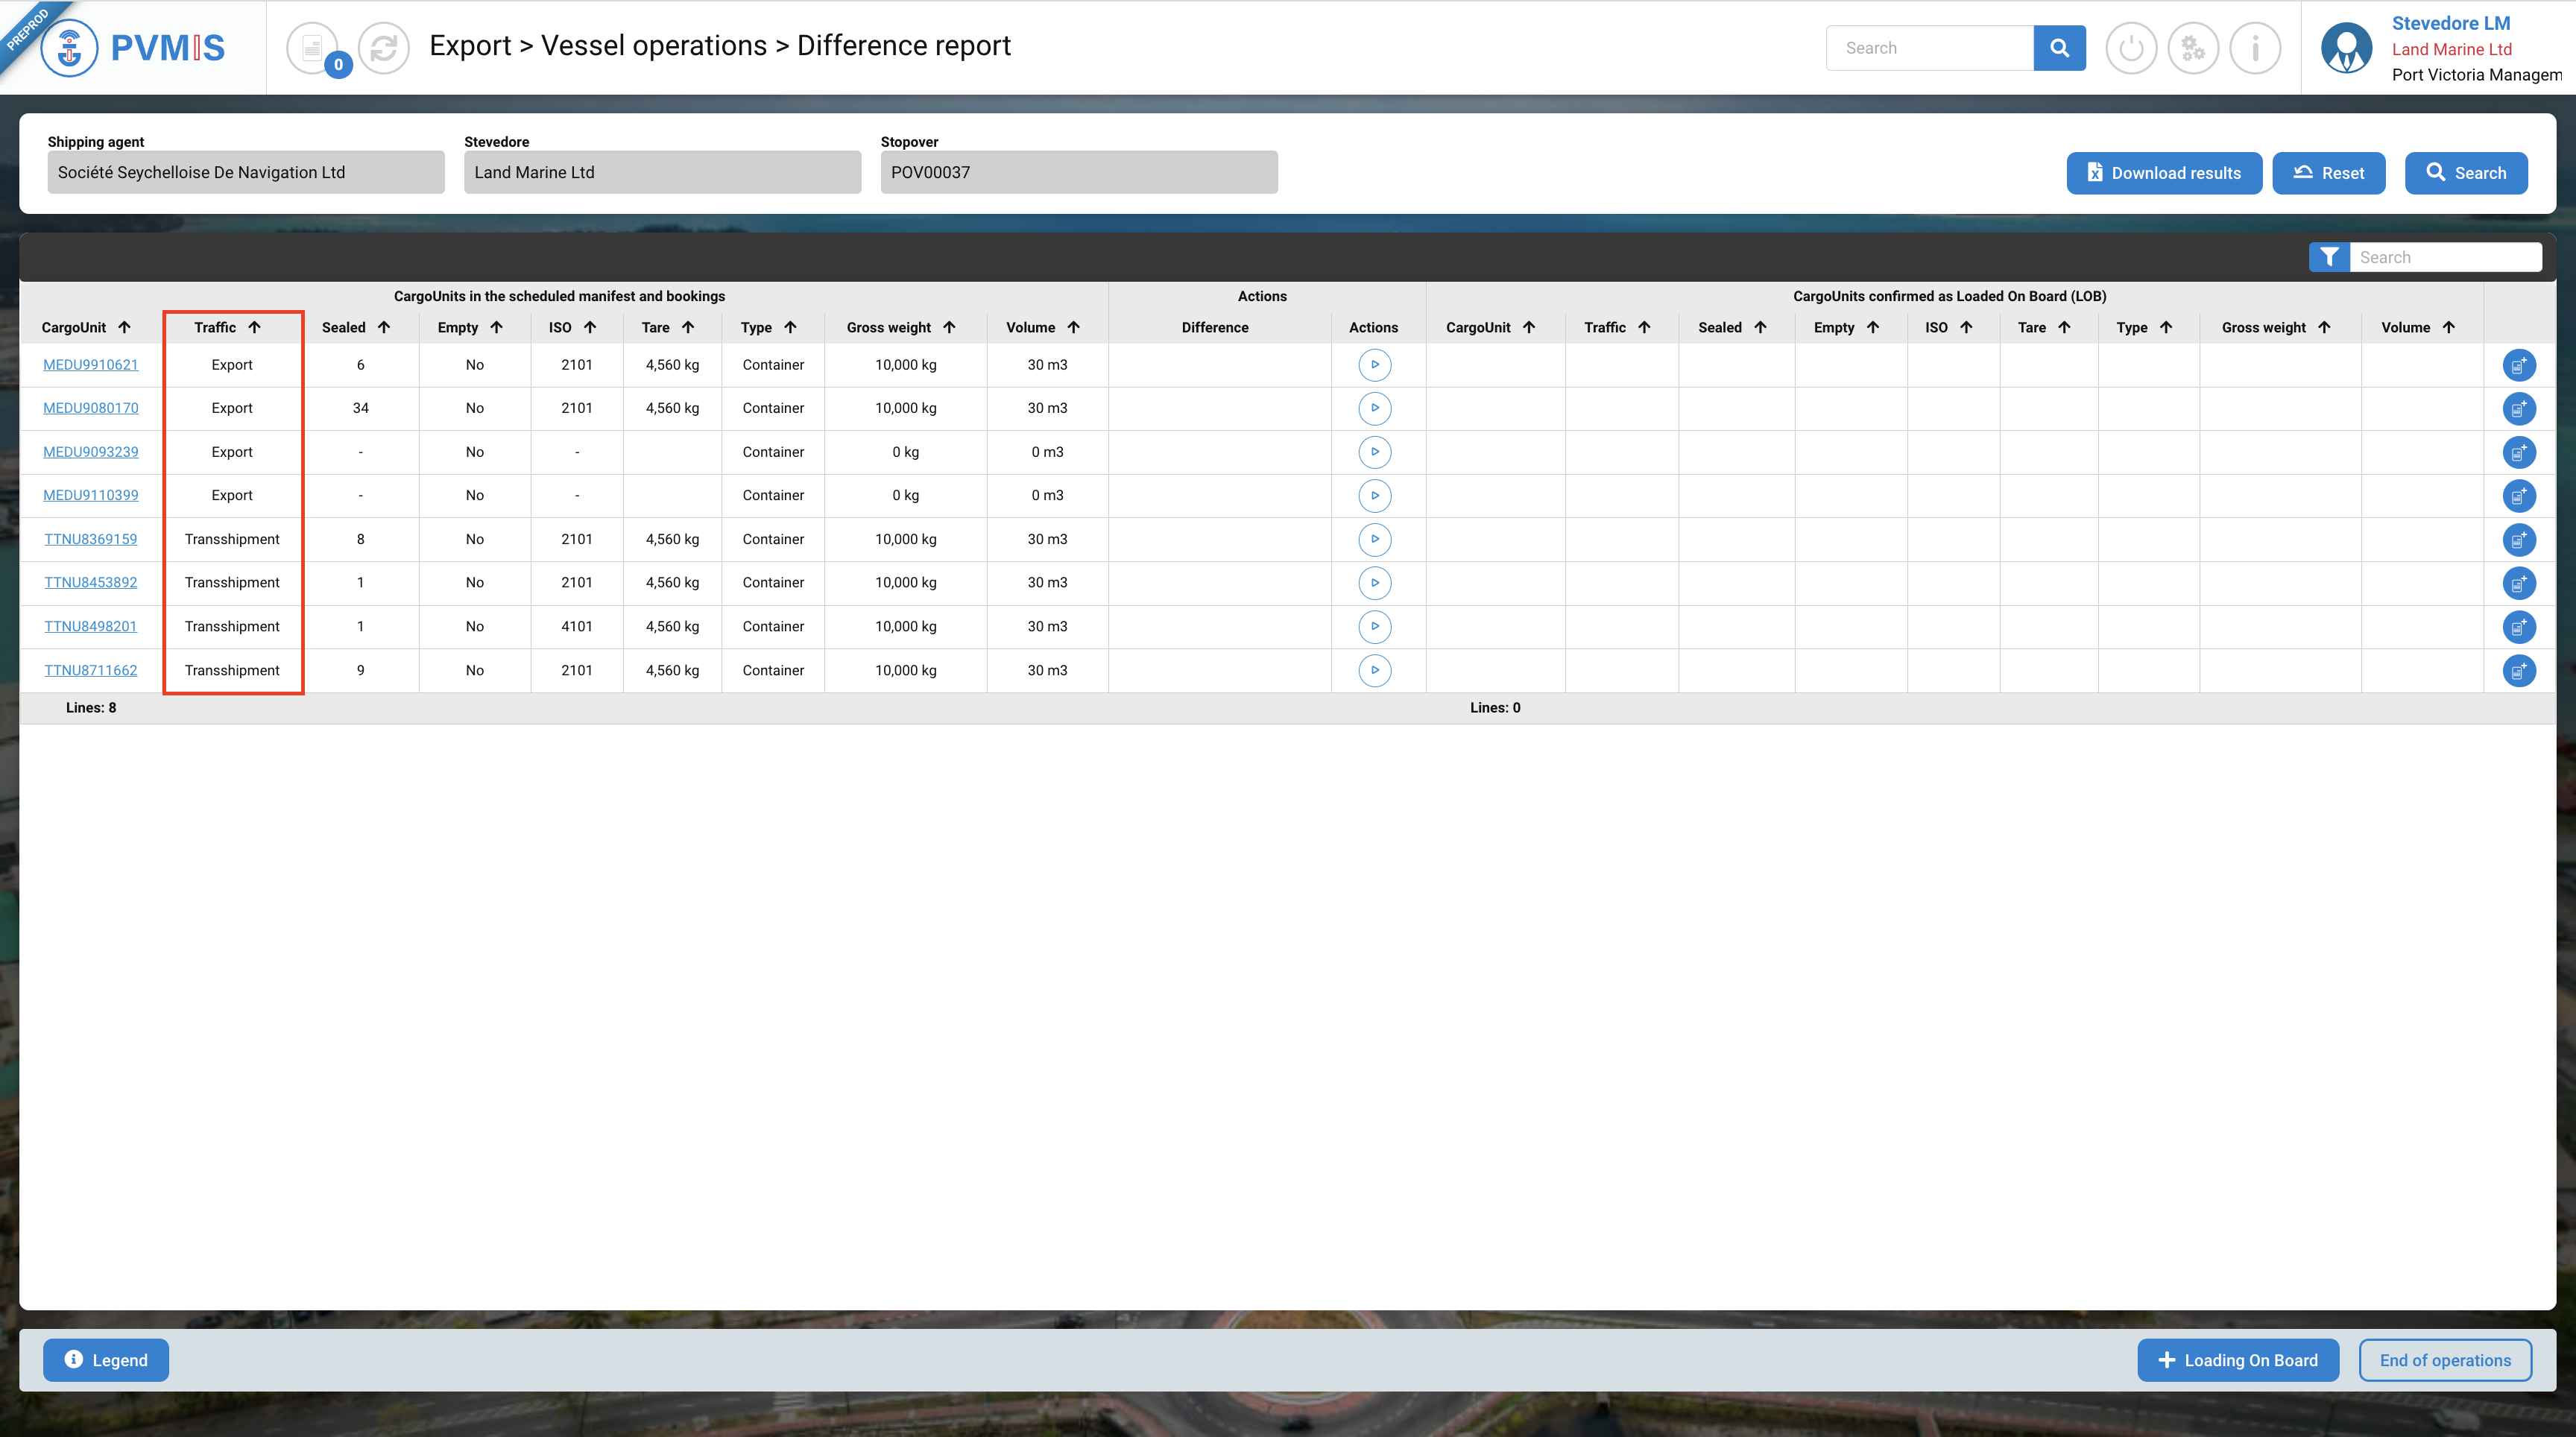2576x1437 pixels.
Task: Click play action for TTNU8498201 row
Action: (1374, 627)
